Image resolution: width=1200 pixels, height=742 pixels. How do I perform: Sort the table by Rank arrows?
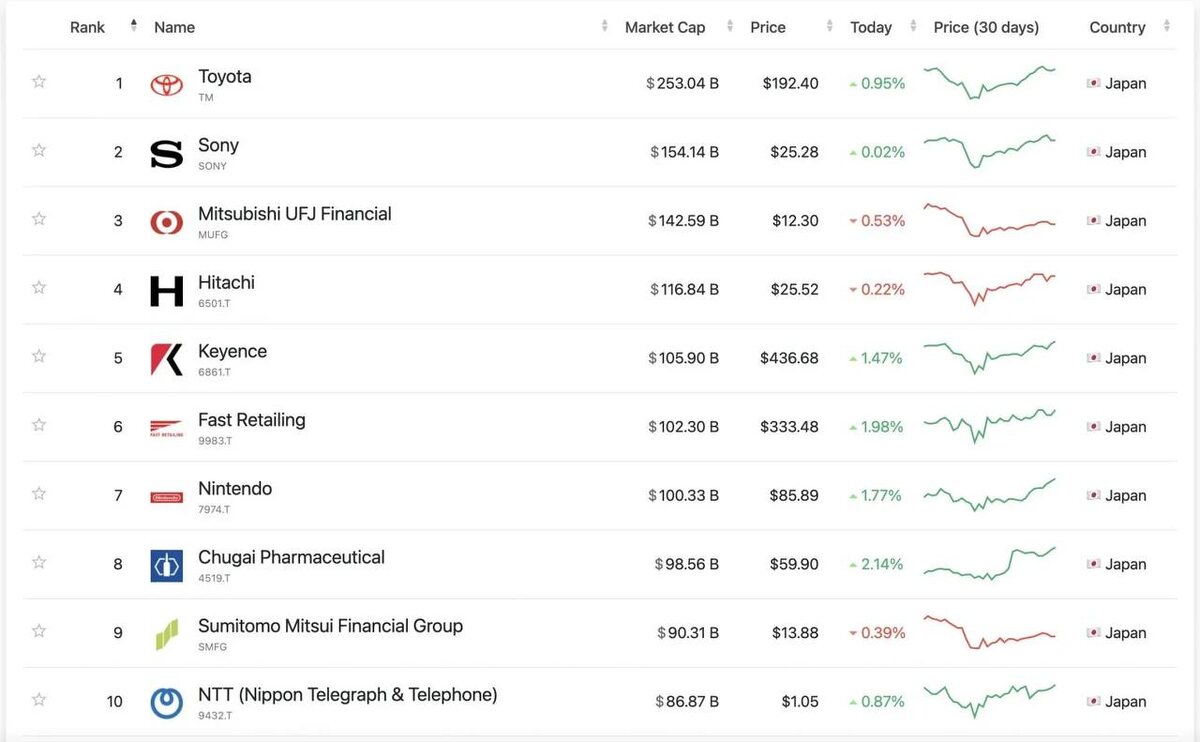(134, 27)
